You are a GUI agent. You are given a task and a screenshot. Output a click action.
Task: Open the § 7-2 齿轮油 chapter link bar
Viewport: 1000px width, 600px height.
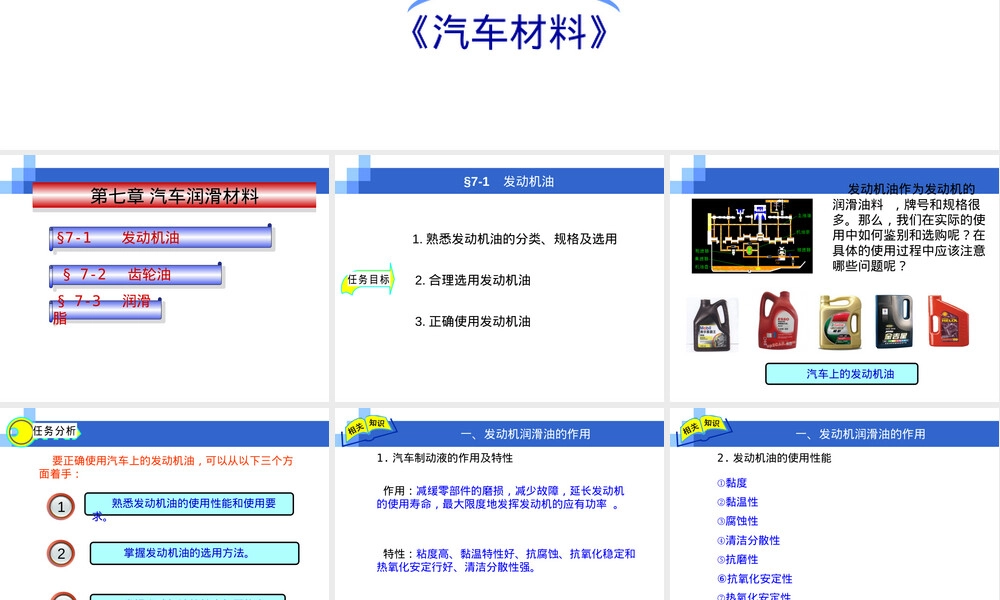tap(136, 275)
